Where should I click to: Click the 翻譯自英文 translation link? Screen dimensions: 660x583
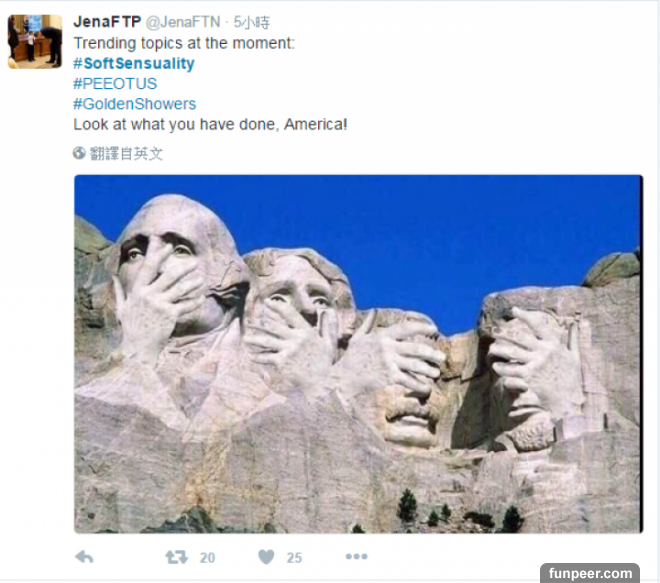click(126, 154)
